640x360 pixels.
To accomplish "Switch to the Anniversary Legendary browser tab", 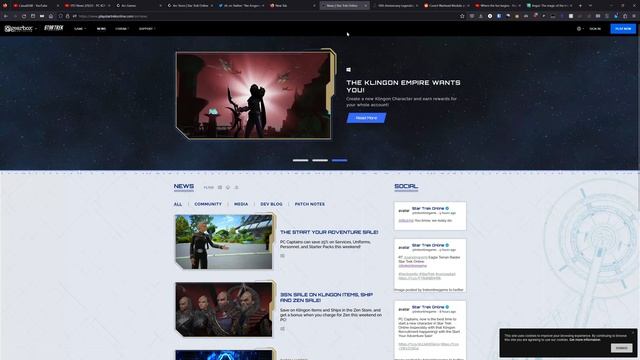I will pyautogui.click(x=395, y=6).
